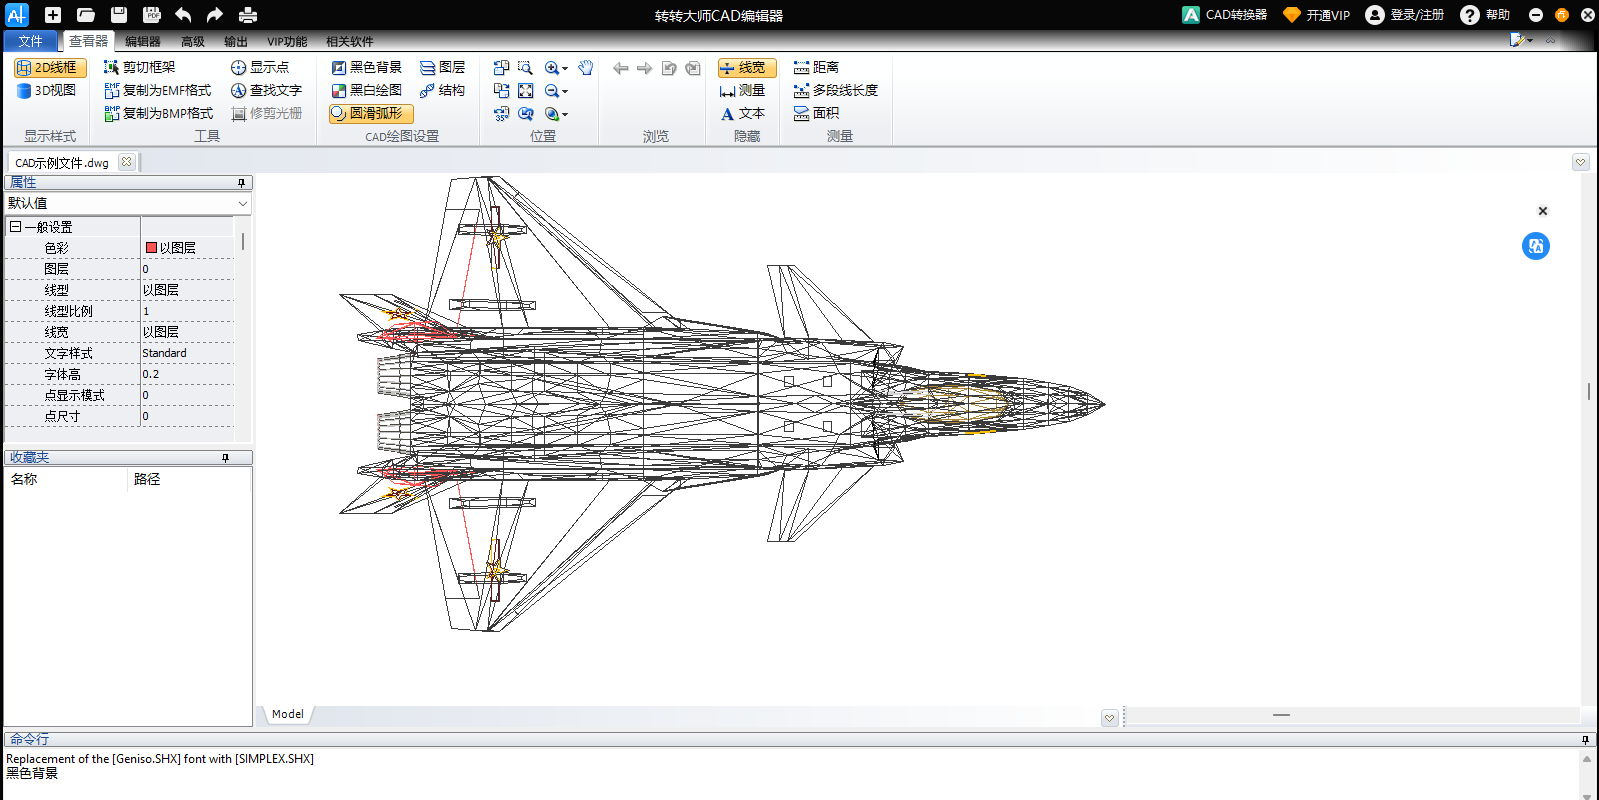Open the 文件 file menu
This screenshot has height=800, width=1599.
(x=30, y=42)
